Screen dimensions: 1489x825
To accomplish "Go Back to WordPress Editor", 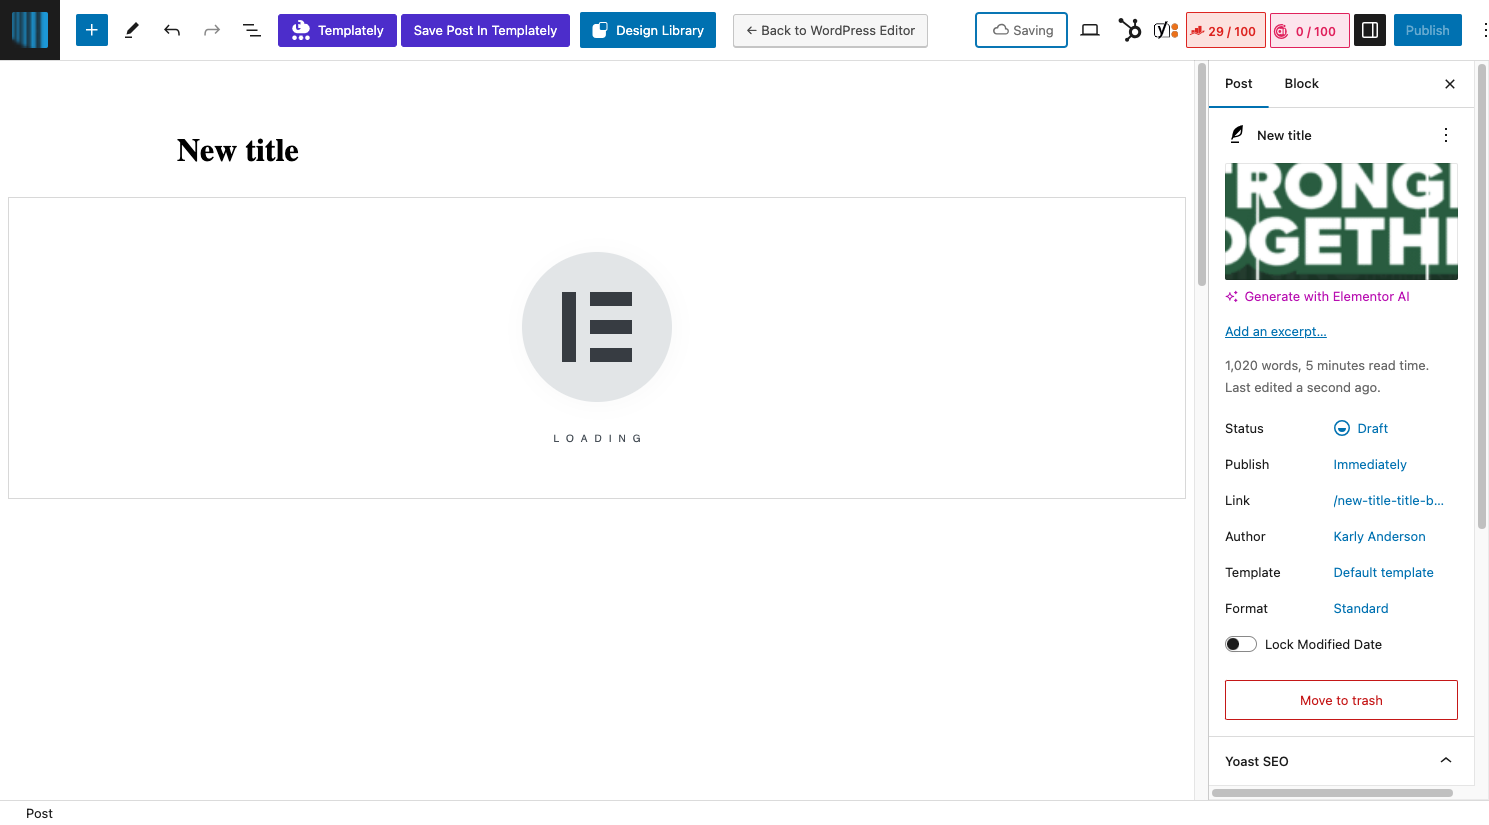I will pyautogui.click(x=830, y=30).
